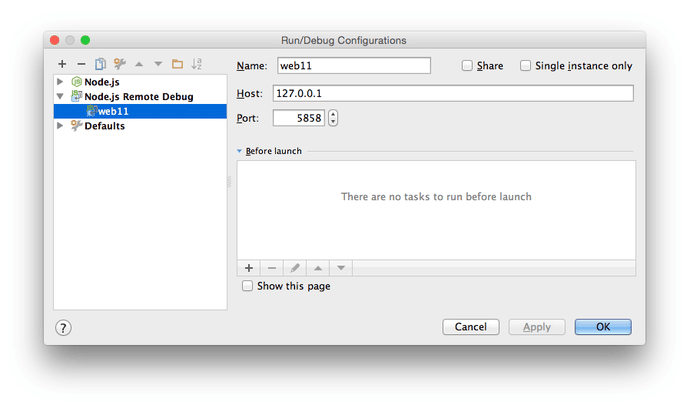Click the web11 configuration icon
The image size is (700, 402).
[92, 111]
